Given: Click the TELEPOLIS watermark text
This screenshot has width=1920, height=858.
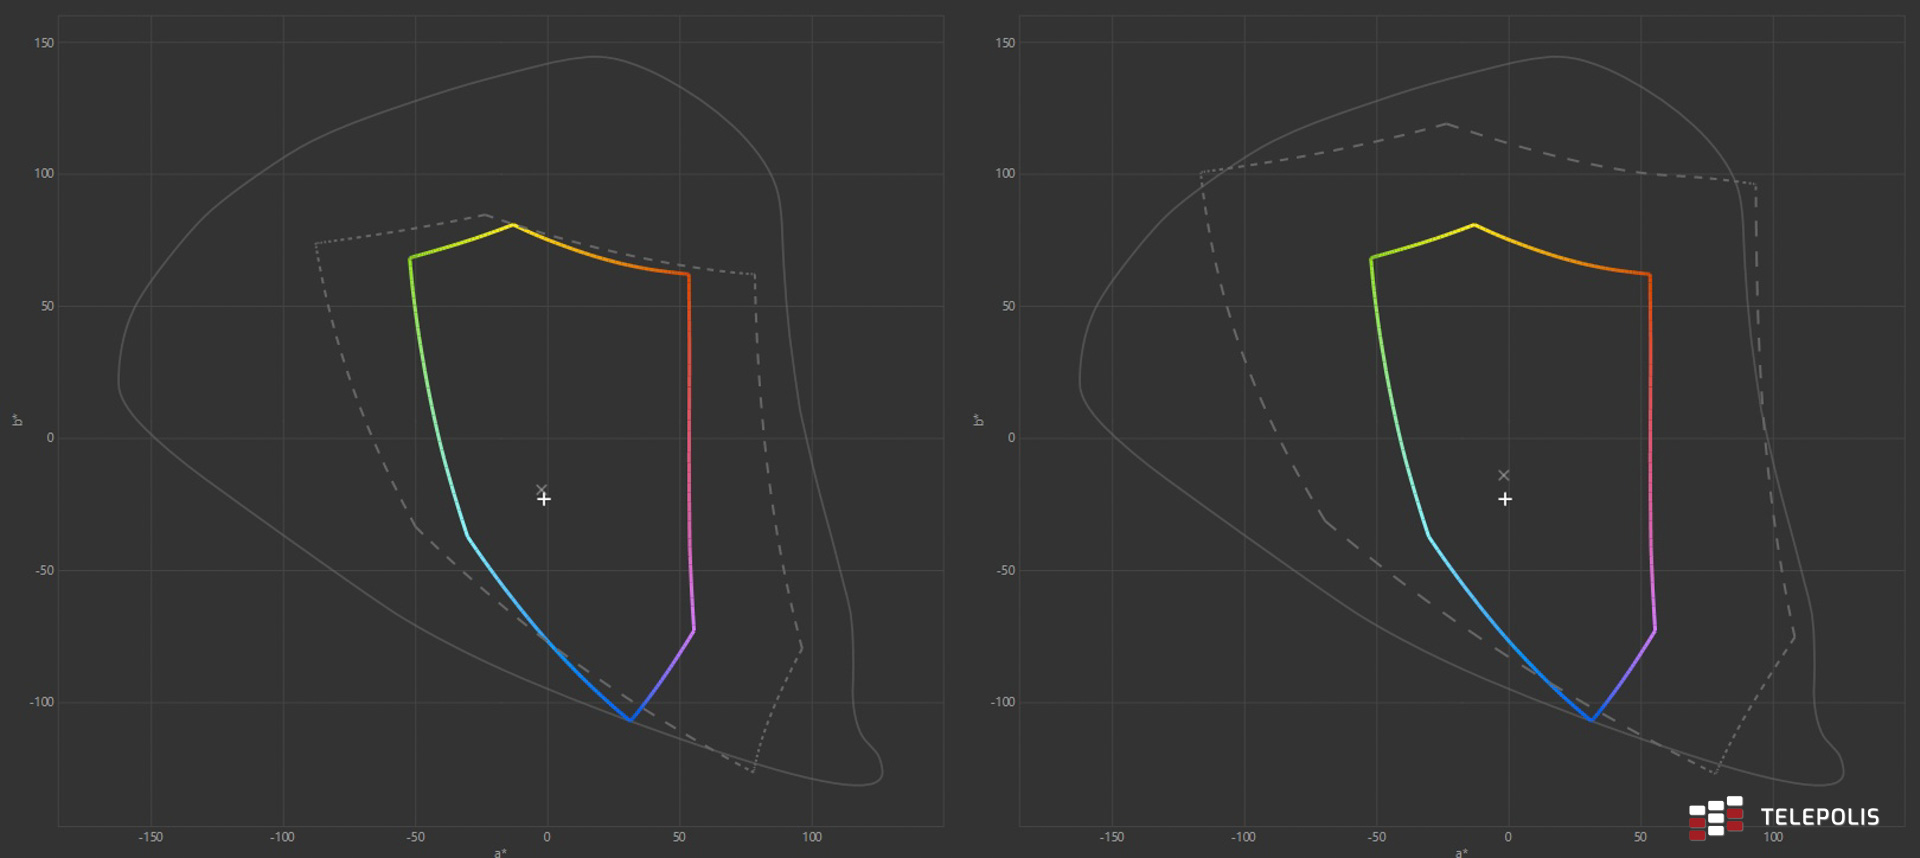Looking at the screenshot, I should (1819, 817).
